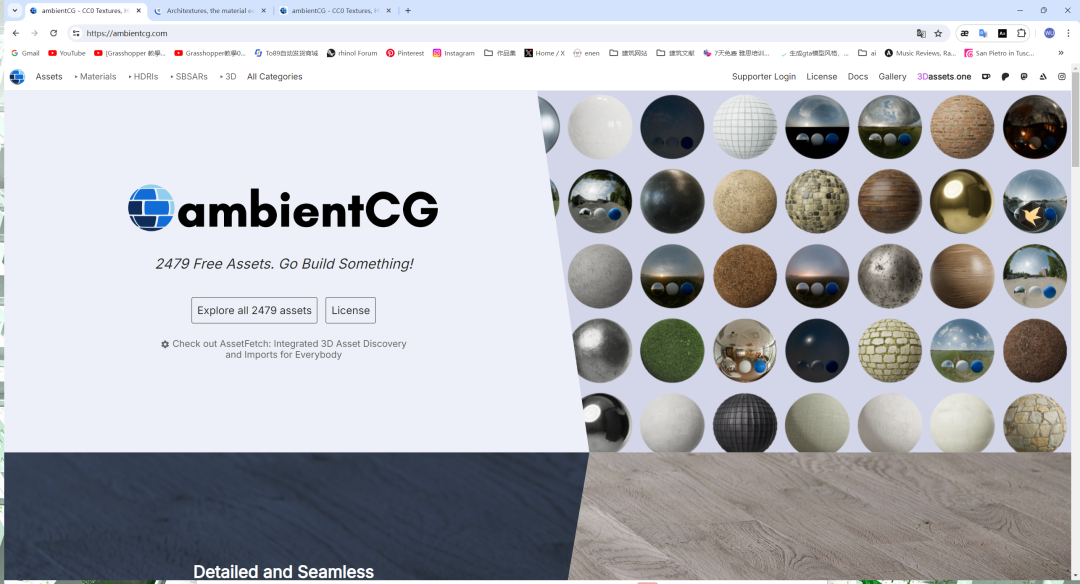Select Assets in the navbar
Image resolution: width=1080 pixels, height=584 pixels.
(49, 76)
